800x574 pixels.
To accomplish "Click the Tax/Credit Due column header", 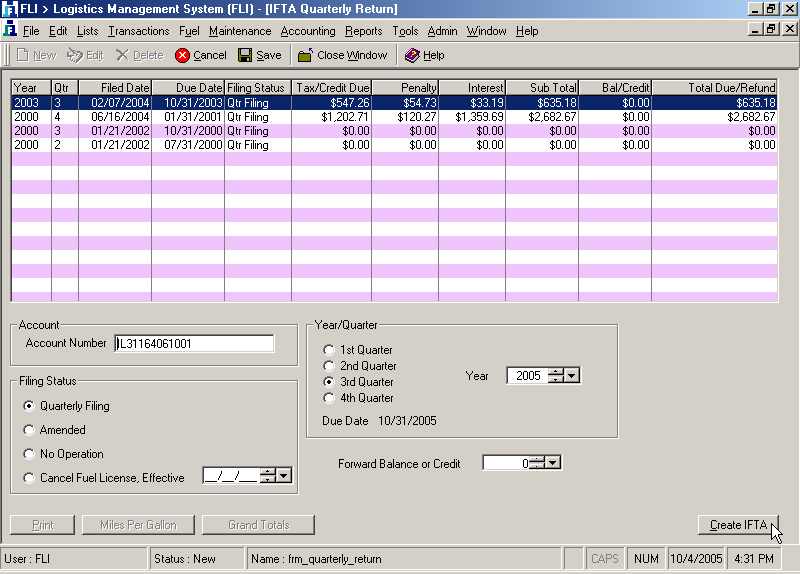I will (x=332, y=88).
